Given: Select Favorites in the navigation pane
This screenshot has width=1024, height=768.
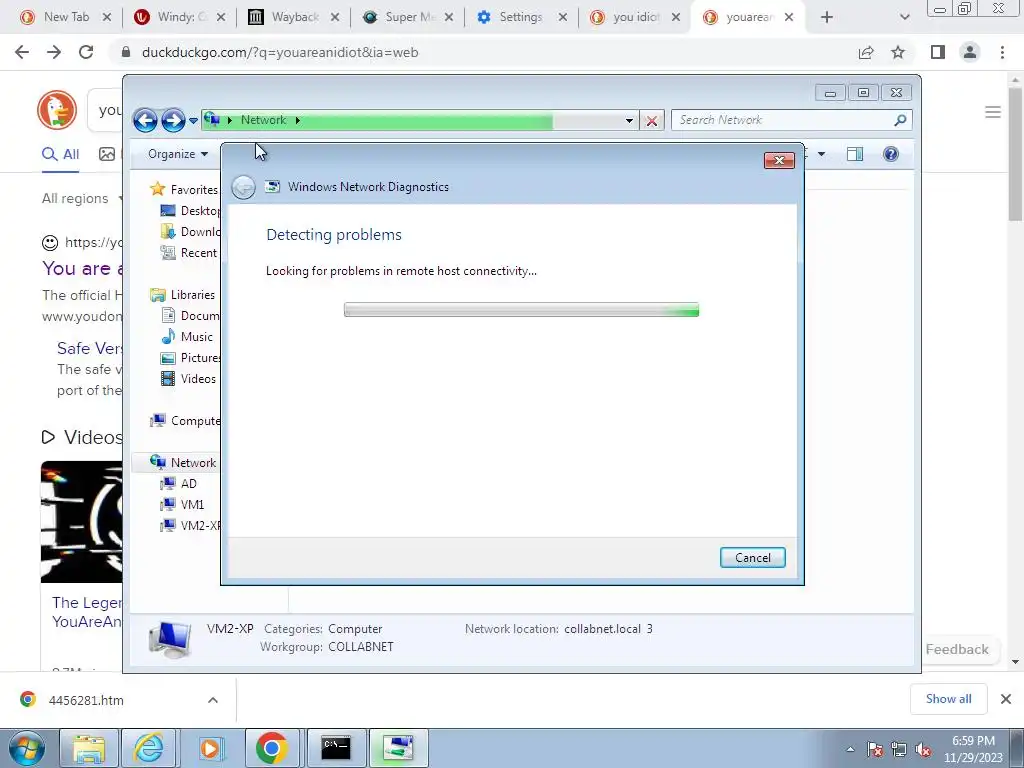Looking at the screenshot, I should click(x=184, y=189).
